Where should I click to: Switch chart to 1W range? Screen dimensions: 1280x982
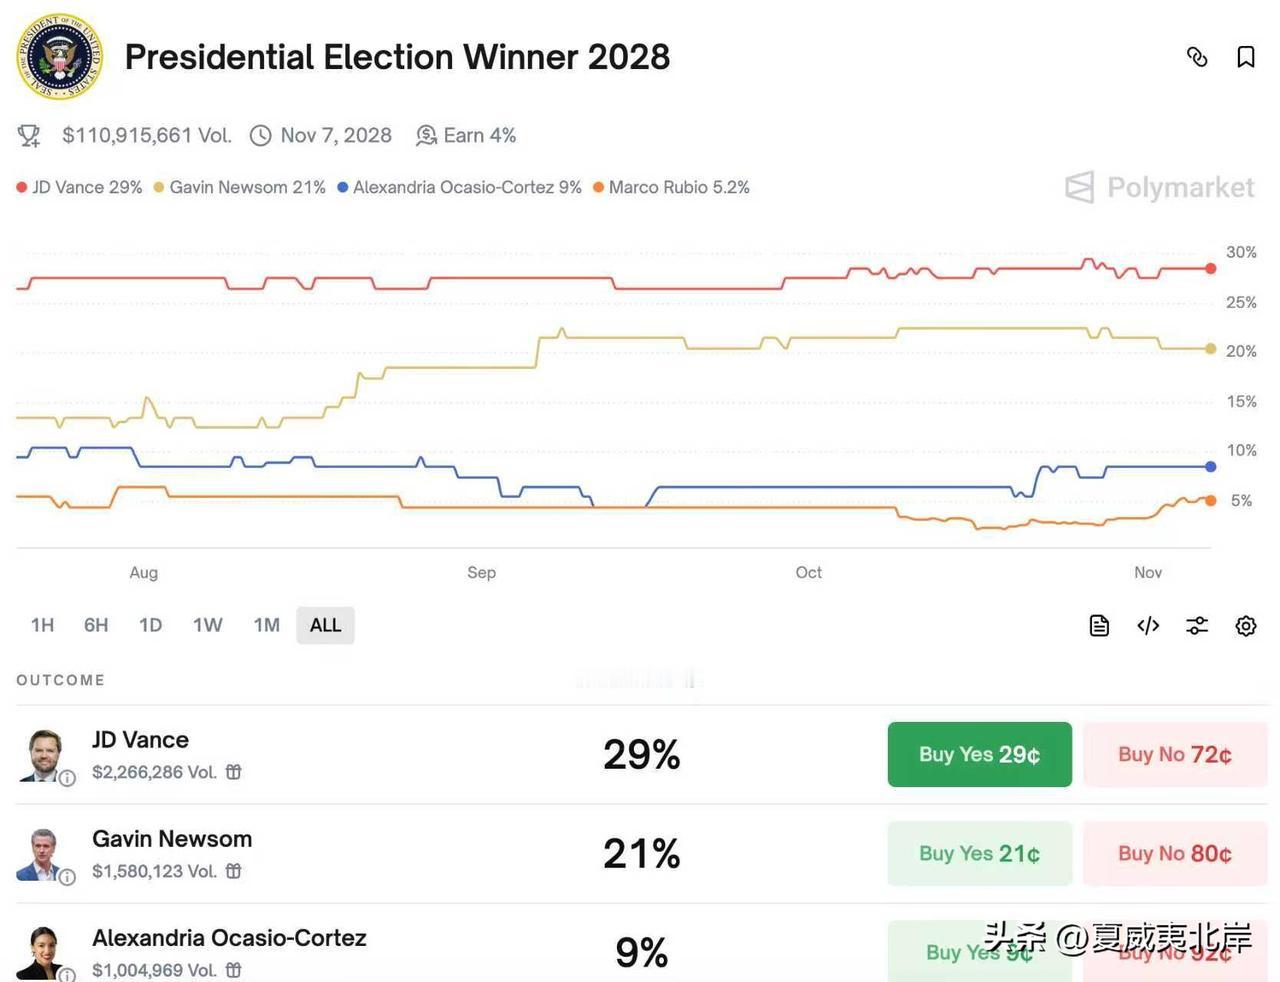(207, 625)
